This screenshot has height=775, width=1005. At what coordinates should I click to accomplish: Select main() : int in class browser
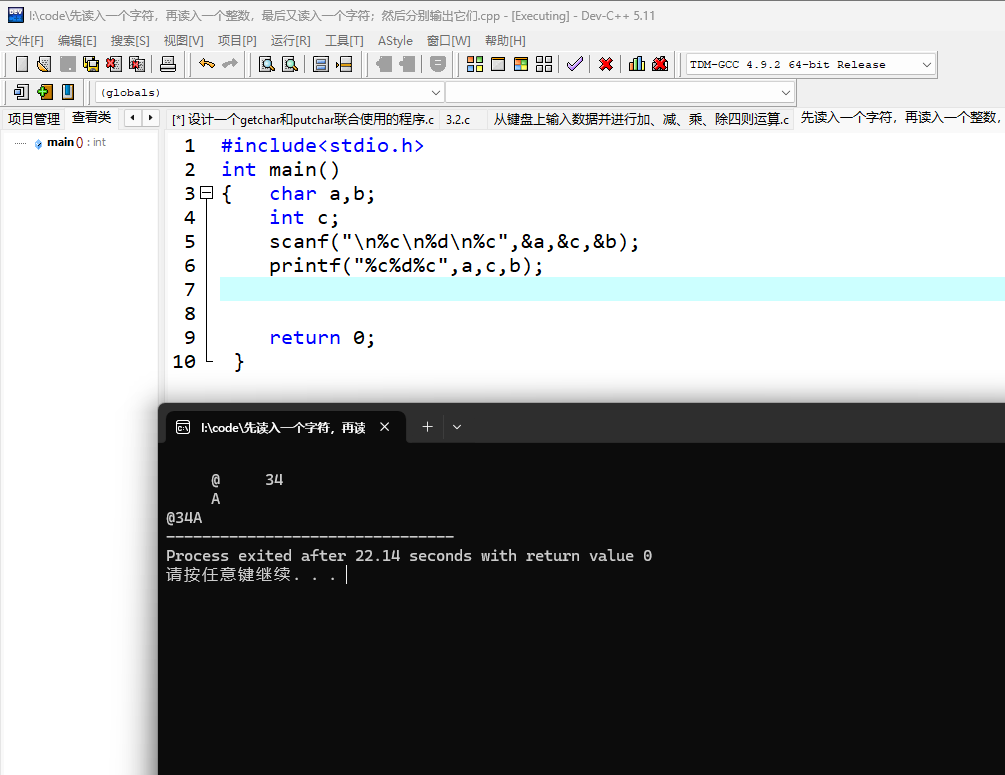tap(76, 142)
